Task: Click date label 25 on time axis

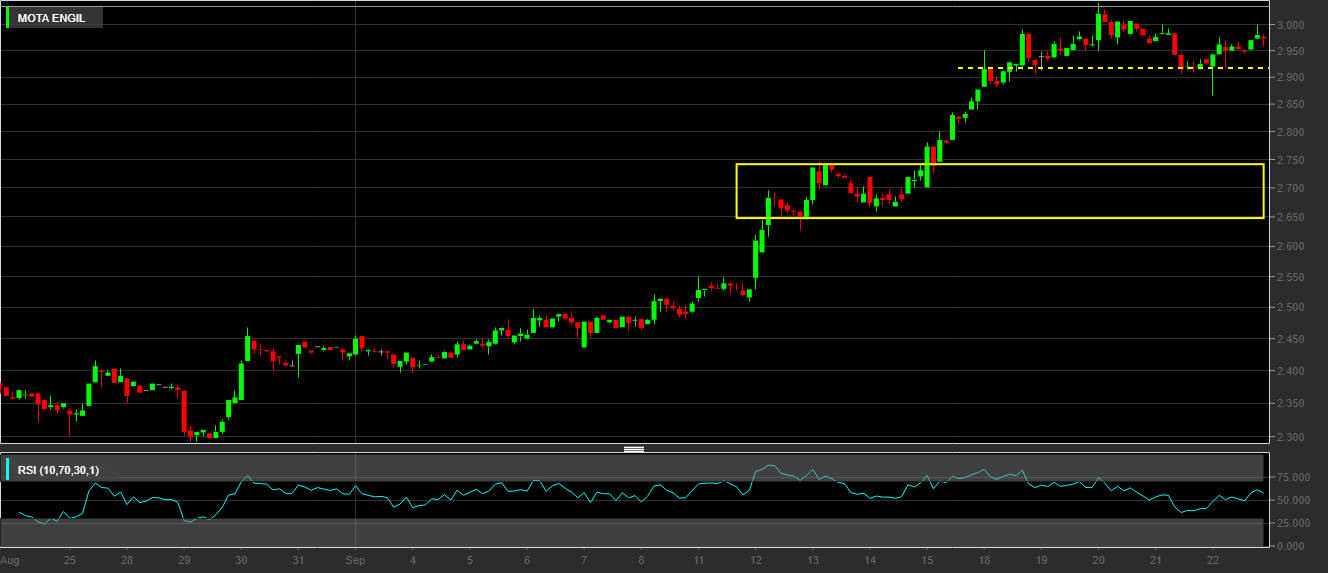Action: [70, 561]
